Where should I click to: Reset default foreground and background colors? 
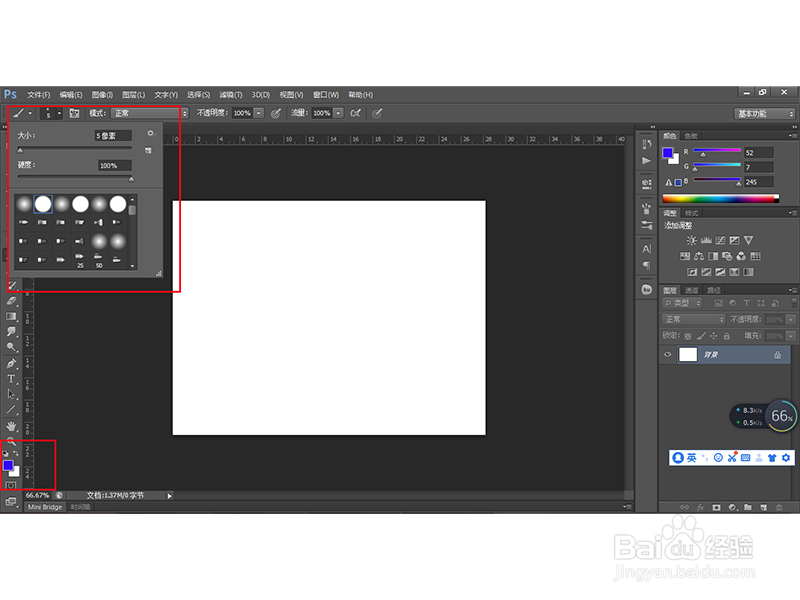pyautogui.click(x=6, y=453)
